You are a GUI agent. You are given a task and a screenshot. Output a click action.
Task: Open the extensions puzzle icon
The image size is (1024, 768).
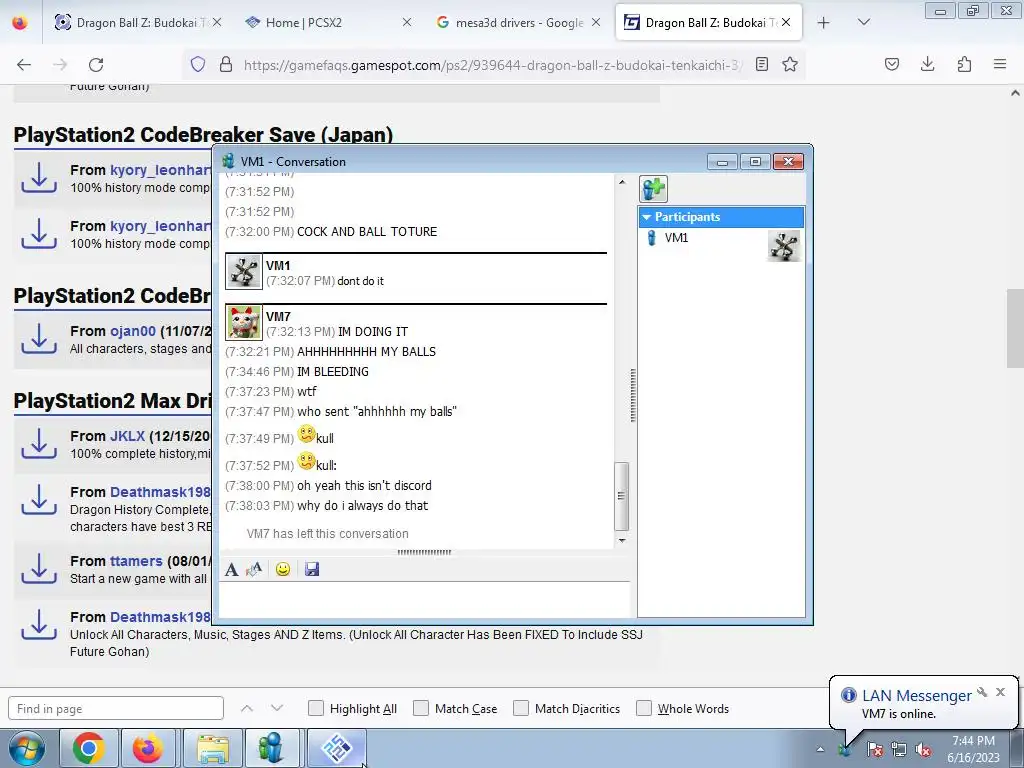[964, 64]
